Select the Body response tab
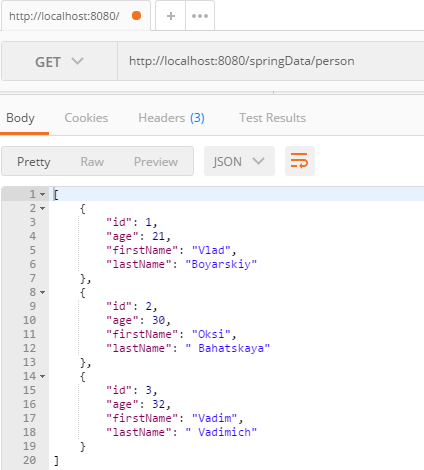This screenshot has width=424, height=470. pos(20,118)
